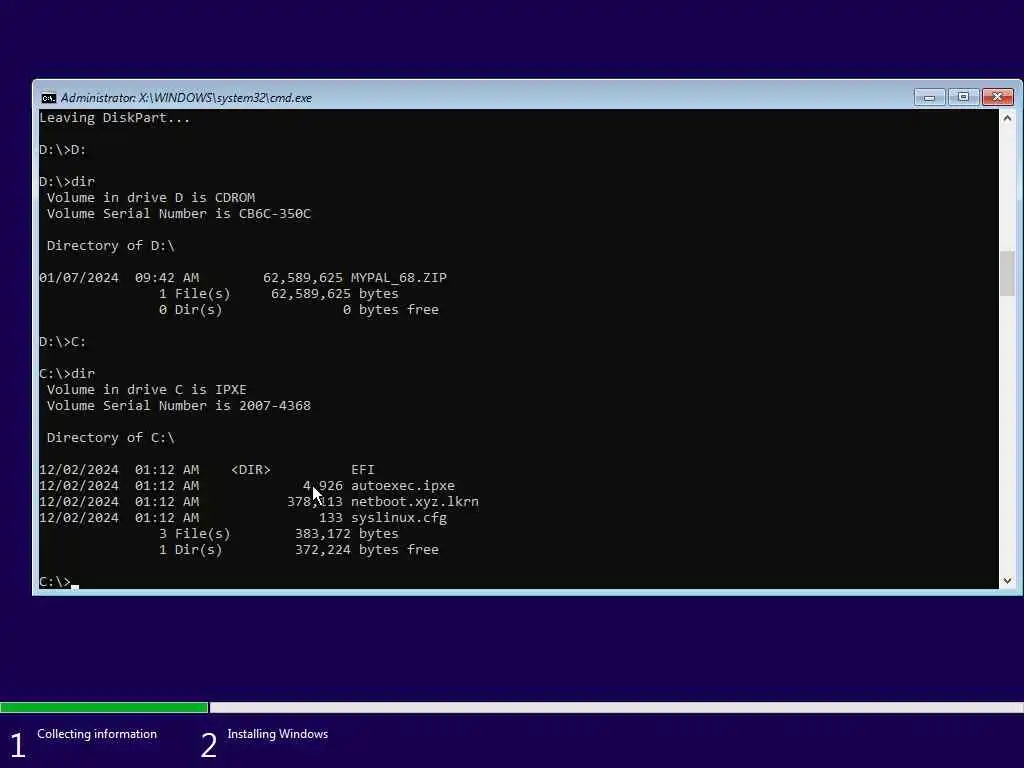This screenshot has width=1024, height=768.
Task: Click 'Installing Windows' step label
Action: tap(278, 734)
